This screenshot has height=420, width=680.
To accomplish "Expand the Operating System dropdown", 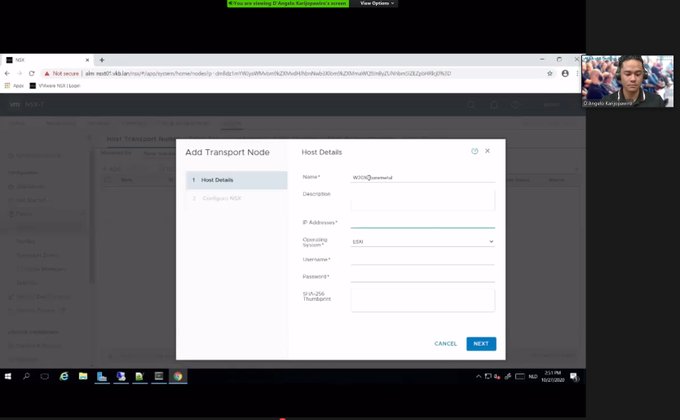I will pos(423,241).
